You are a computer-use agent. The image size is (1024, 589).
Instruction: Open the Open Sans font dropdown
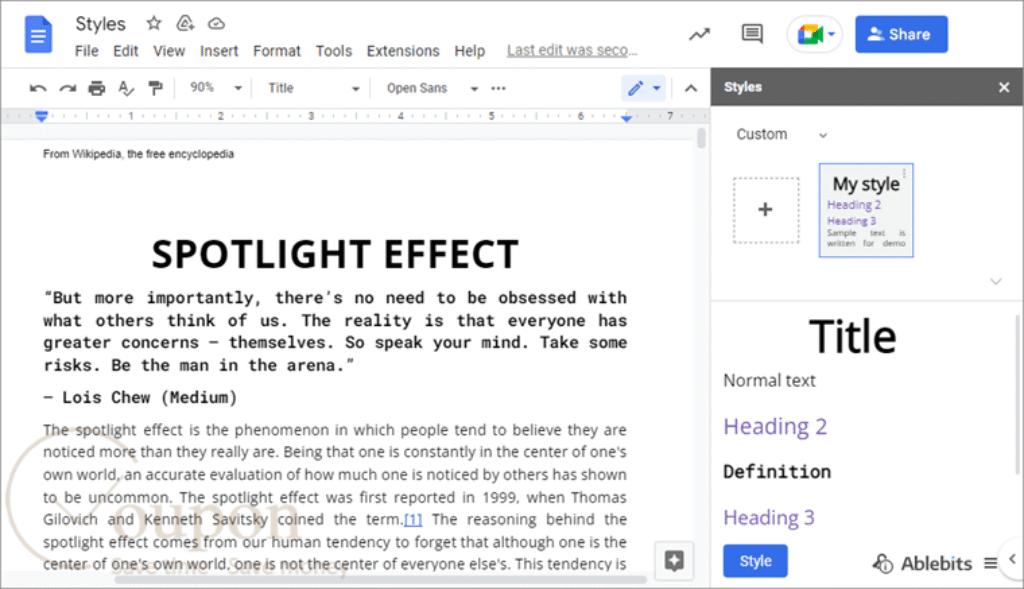click(432, 88)
